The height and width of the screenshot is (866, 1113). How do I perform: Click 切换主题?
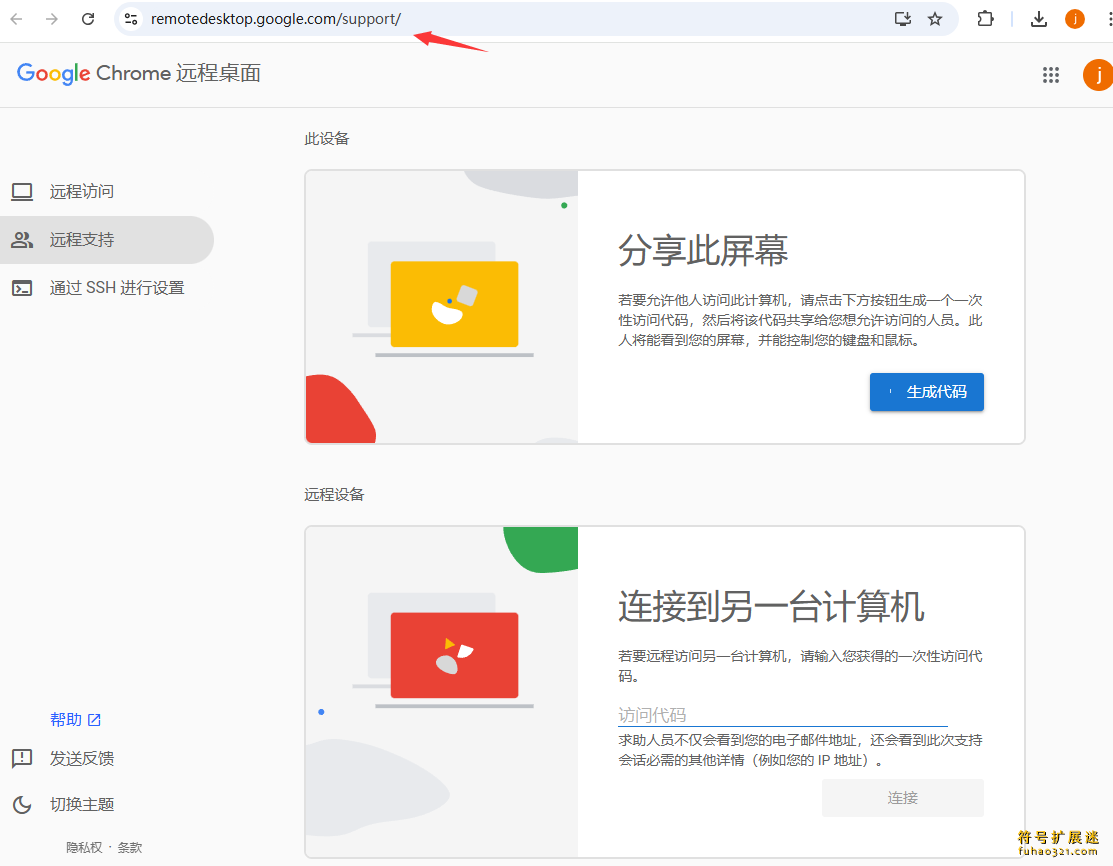[x=82, y=805]
